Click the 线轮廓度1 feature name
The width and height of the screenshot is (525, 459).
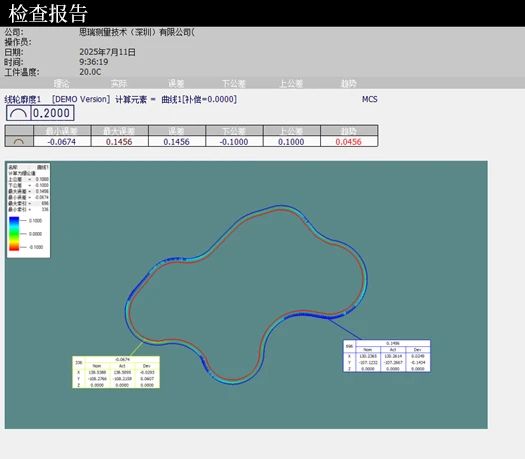22,99
